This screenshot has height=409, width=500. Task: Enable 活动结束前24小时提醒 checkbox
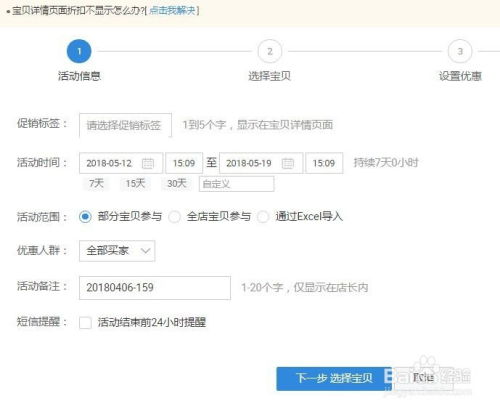(x=85, y=322)
